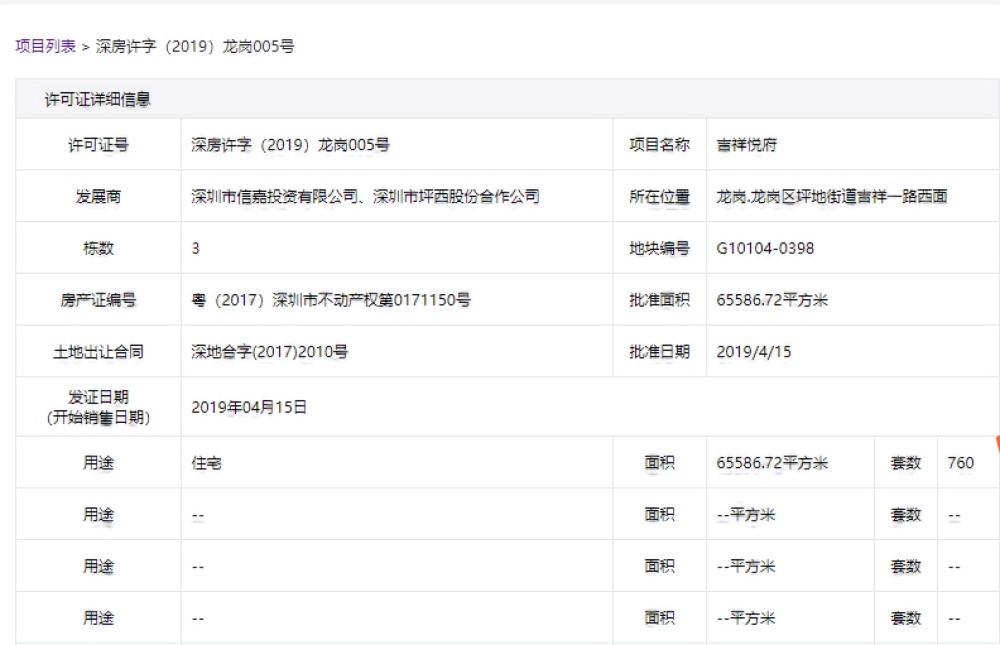Image resolution: width=1000 pixels, height=645 pixels.
Task: Click breadcrumb text 深房许字（2019）龙岗005号
Action: click(195, 46)
